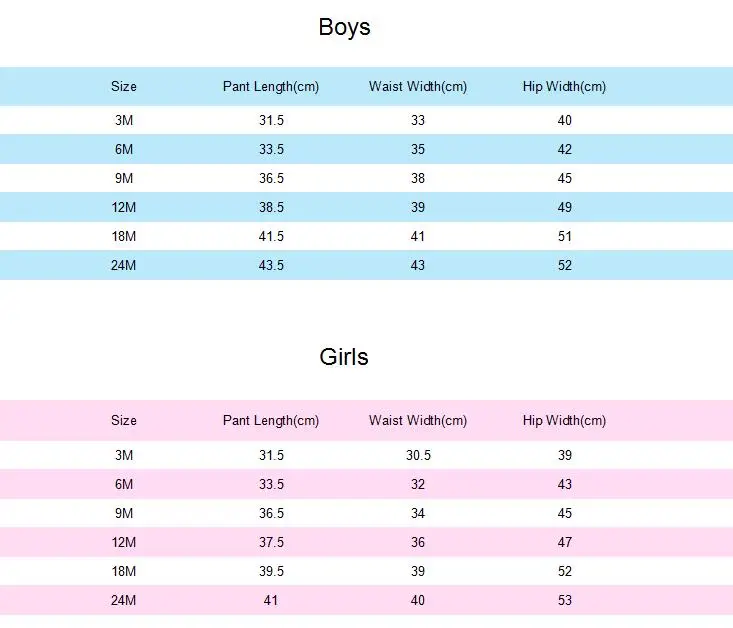Select Hip Width(cm) header in Girls table
This screenshot has width=733, height=628.
564,420
